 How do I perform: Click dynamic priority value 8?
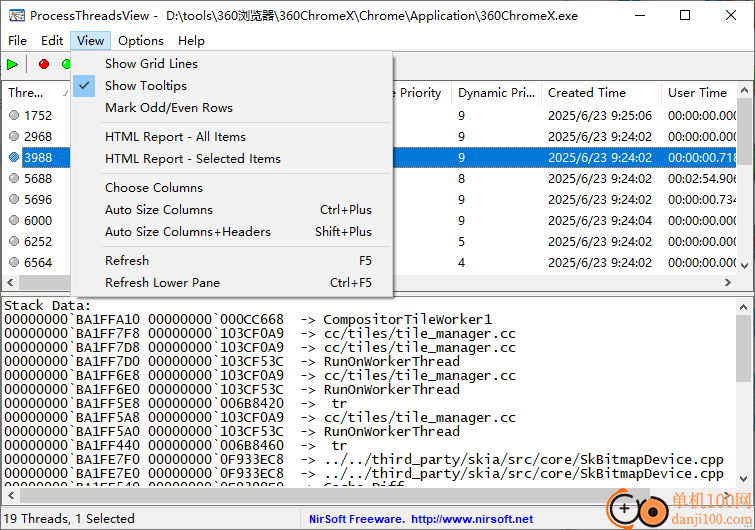tap(461, 179)
